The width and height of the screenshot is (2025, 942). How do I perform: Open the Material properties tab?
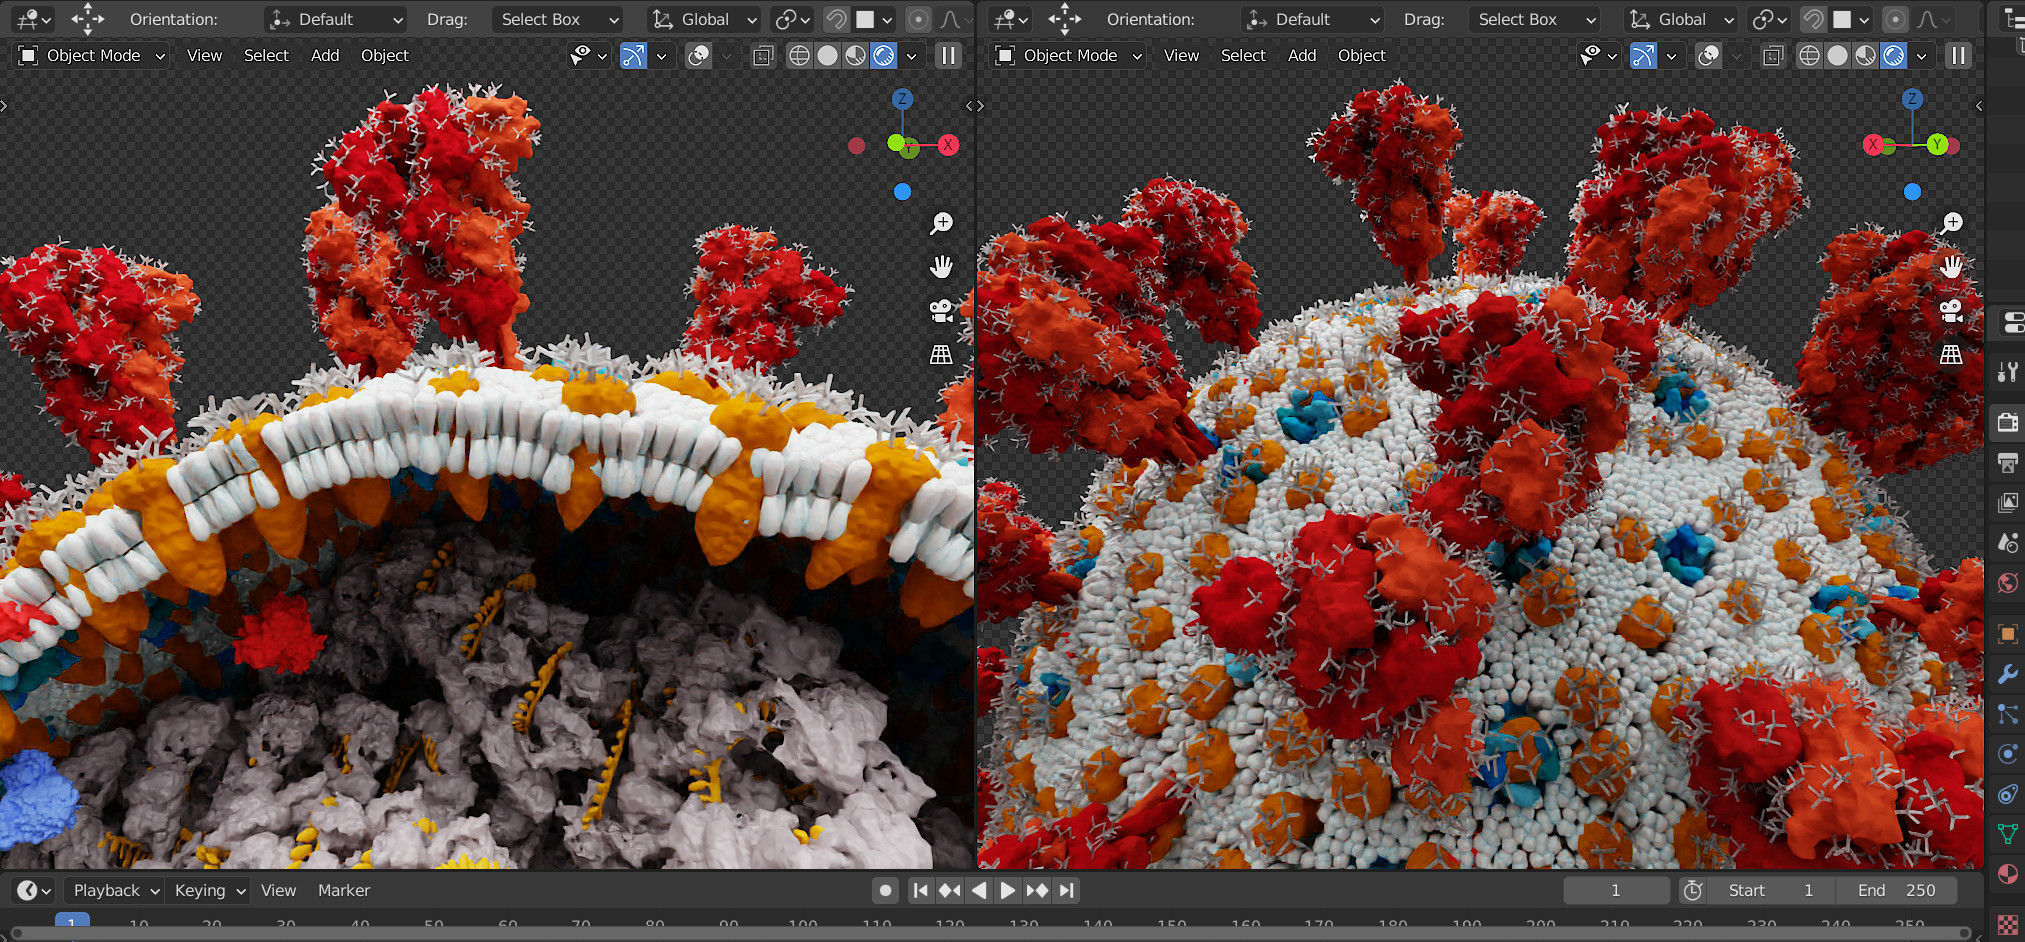pyautogui.click(x=2007, y=874)
